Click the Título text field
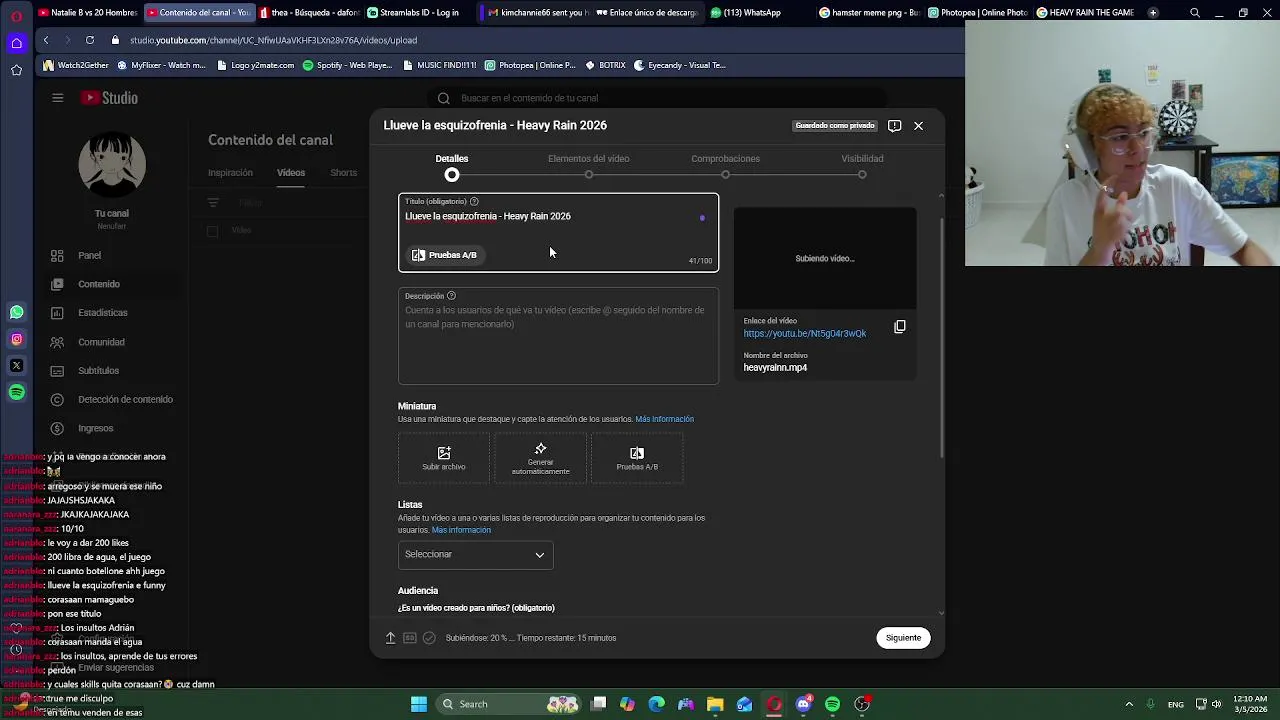Viewport: 1280px width, 720px height. (558, 232)
